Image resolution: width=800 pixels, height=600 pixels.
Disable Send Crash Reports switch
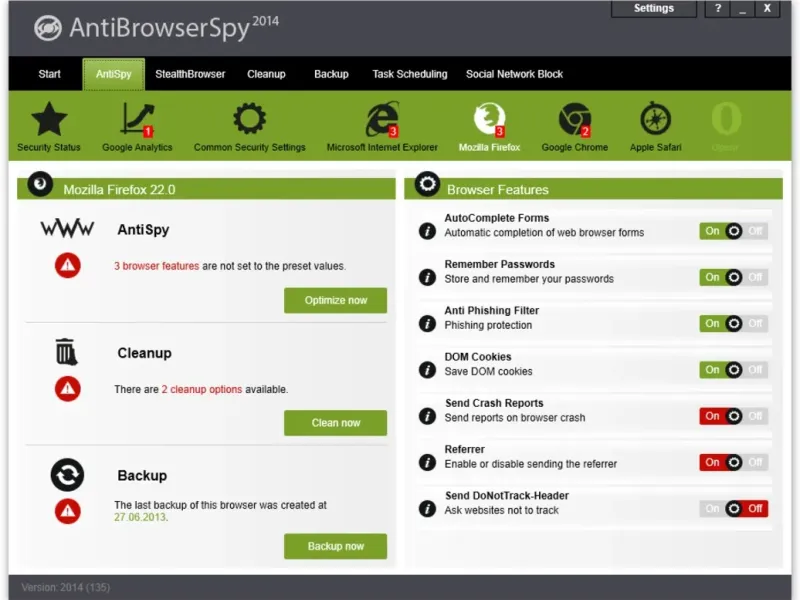click(734, 416)
